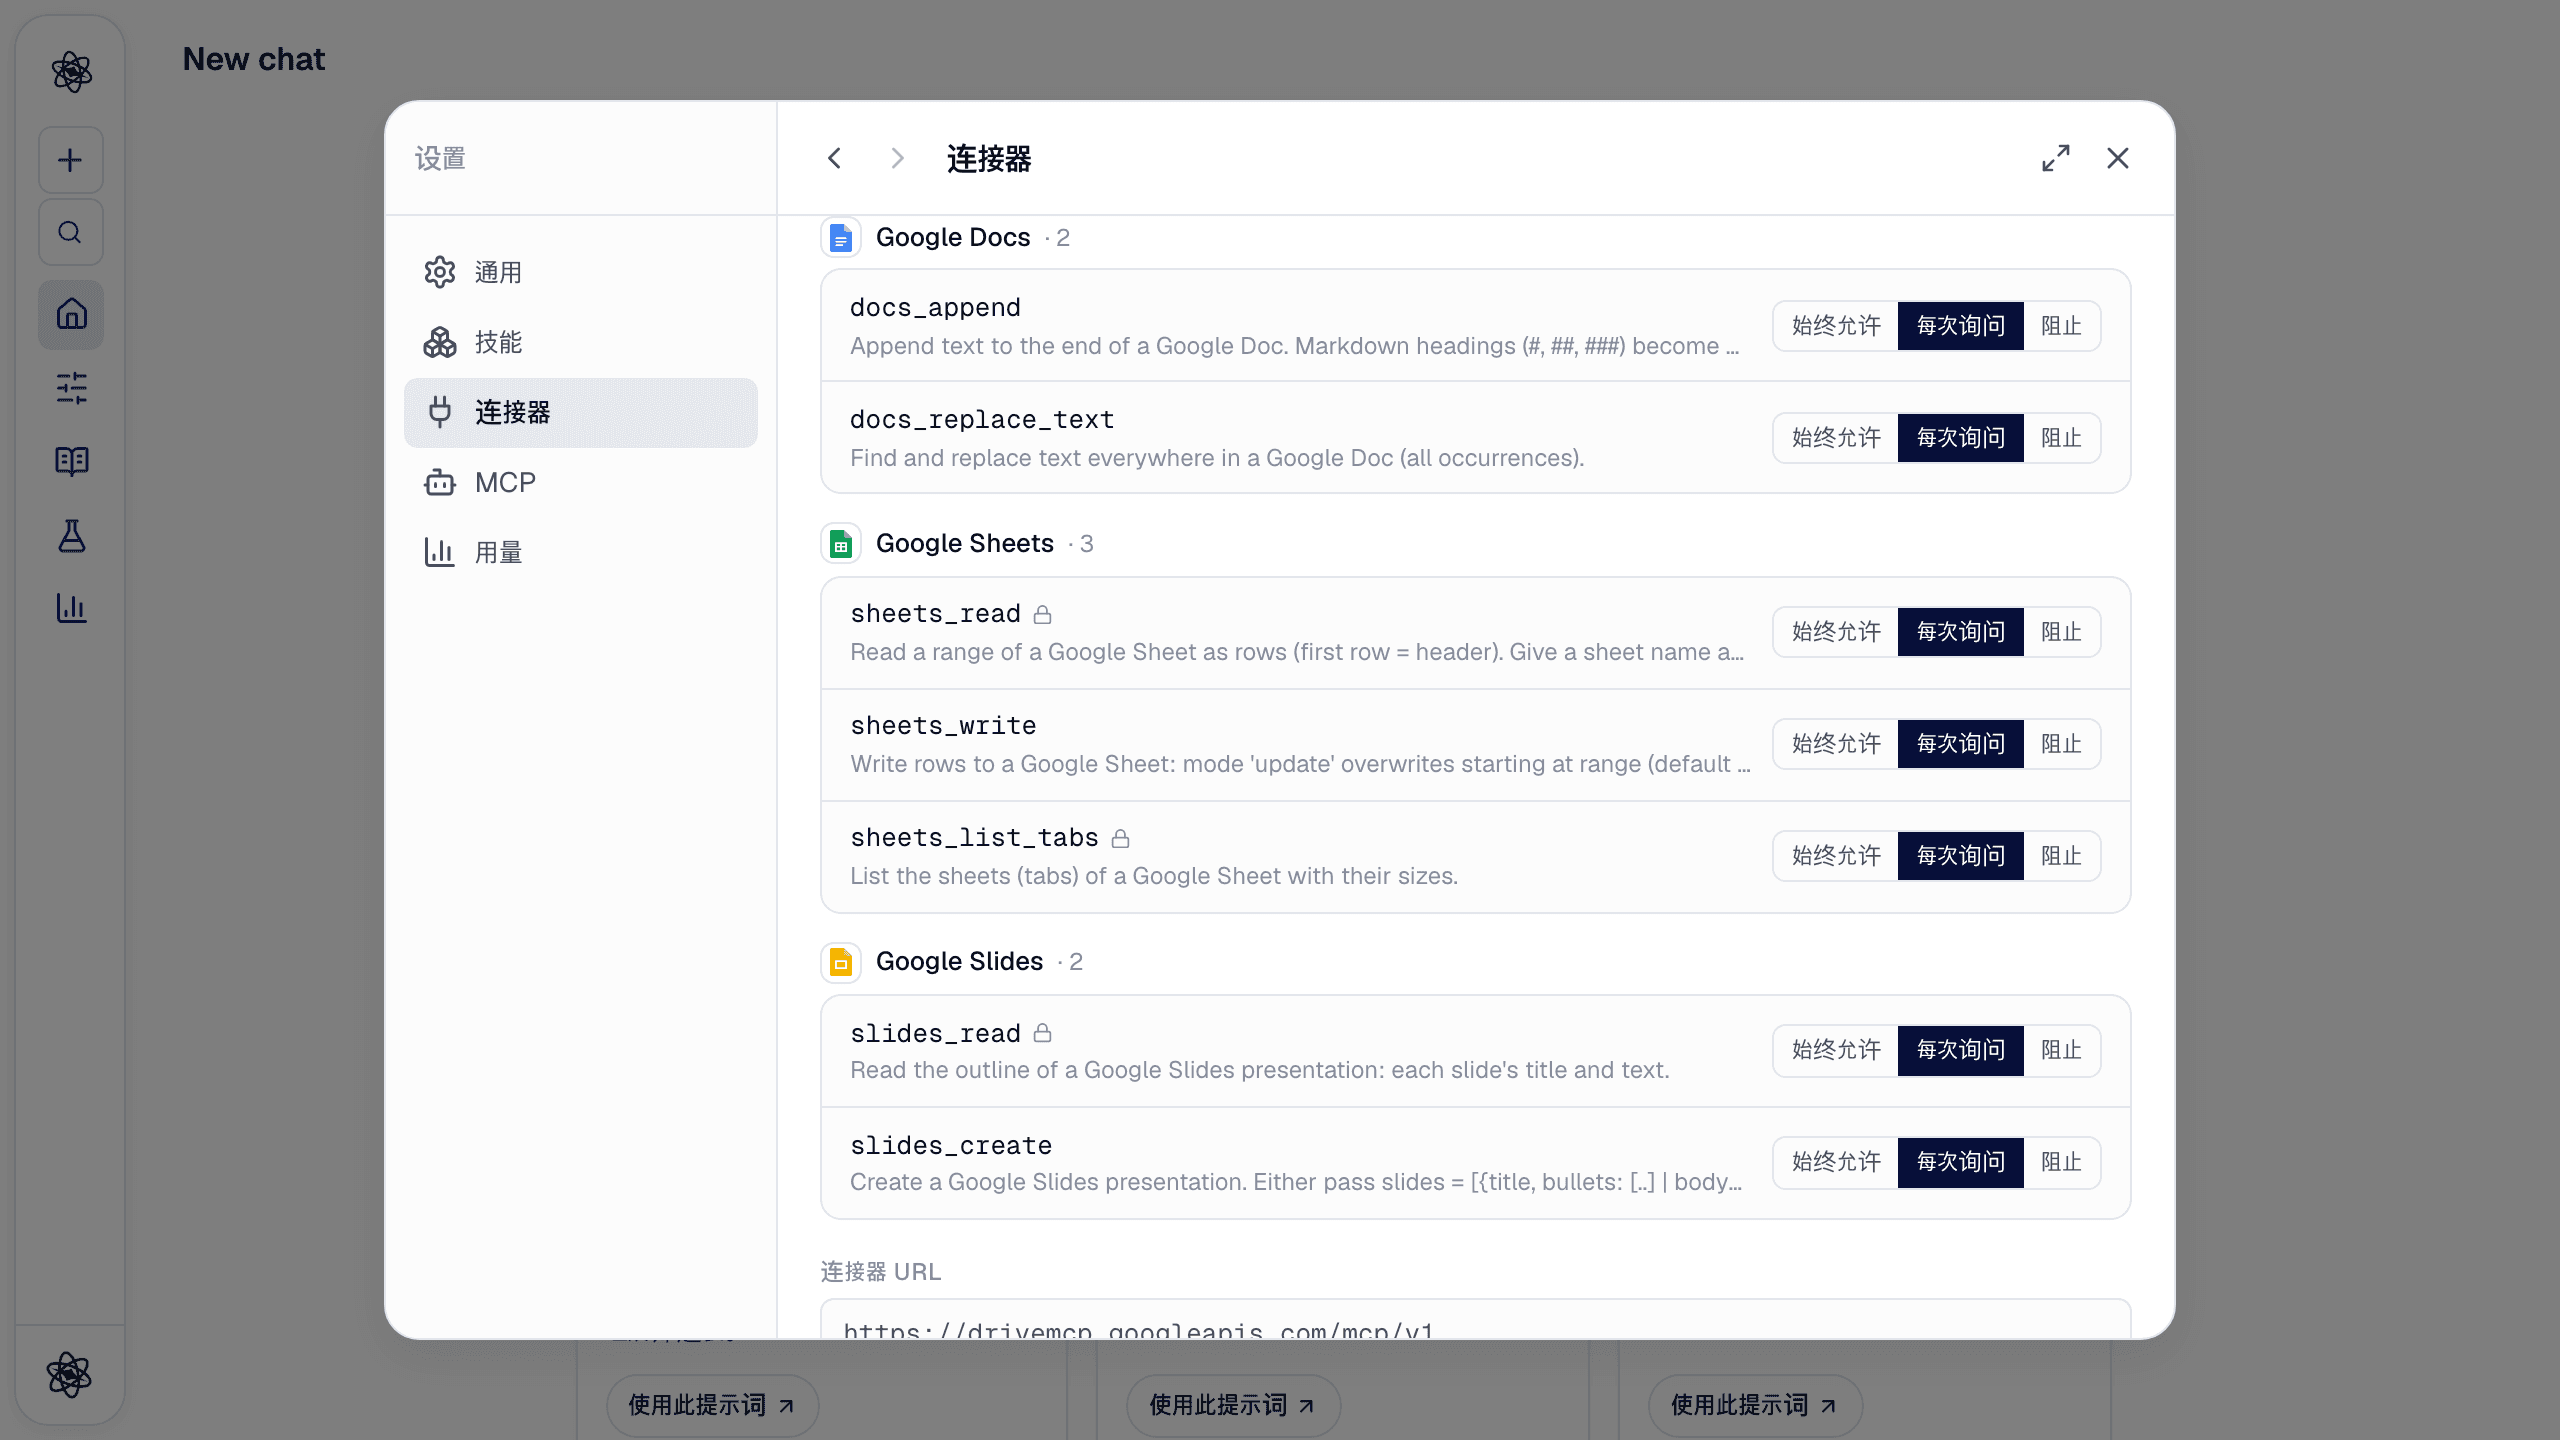Set docs_append to 阻止
This screenshot has height=1440, width=2560.
click(x=2061, y=326)
